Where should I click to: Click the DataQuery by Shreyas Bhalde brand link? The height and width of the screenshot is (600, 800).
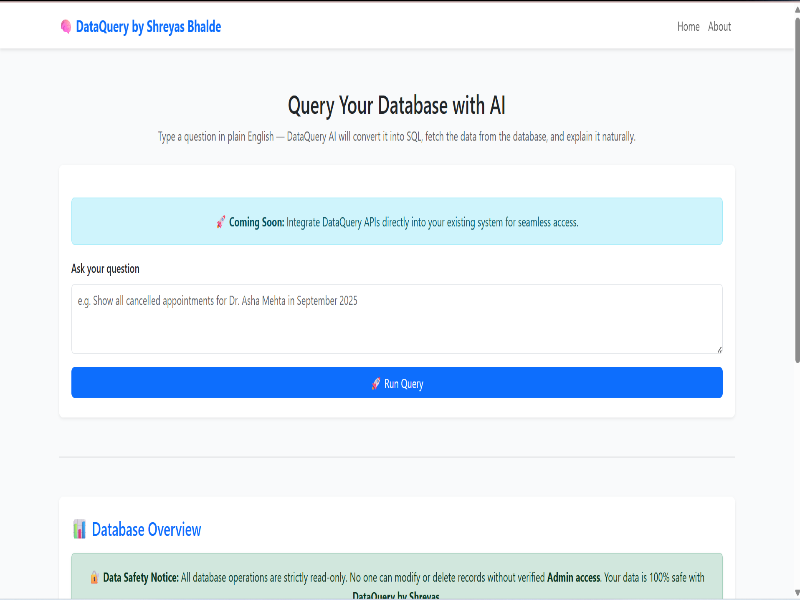pos(146,26)
